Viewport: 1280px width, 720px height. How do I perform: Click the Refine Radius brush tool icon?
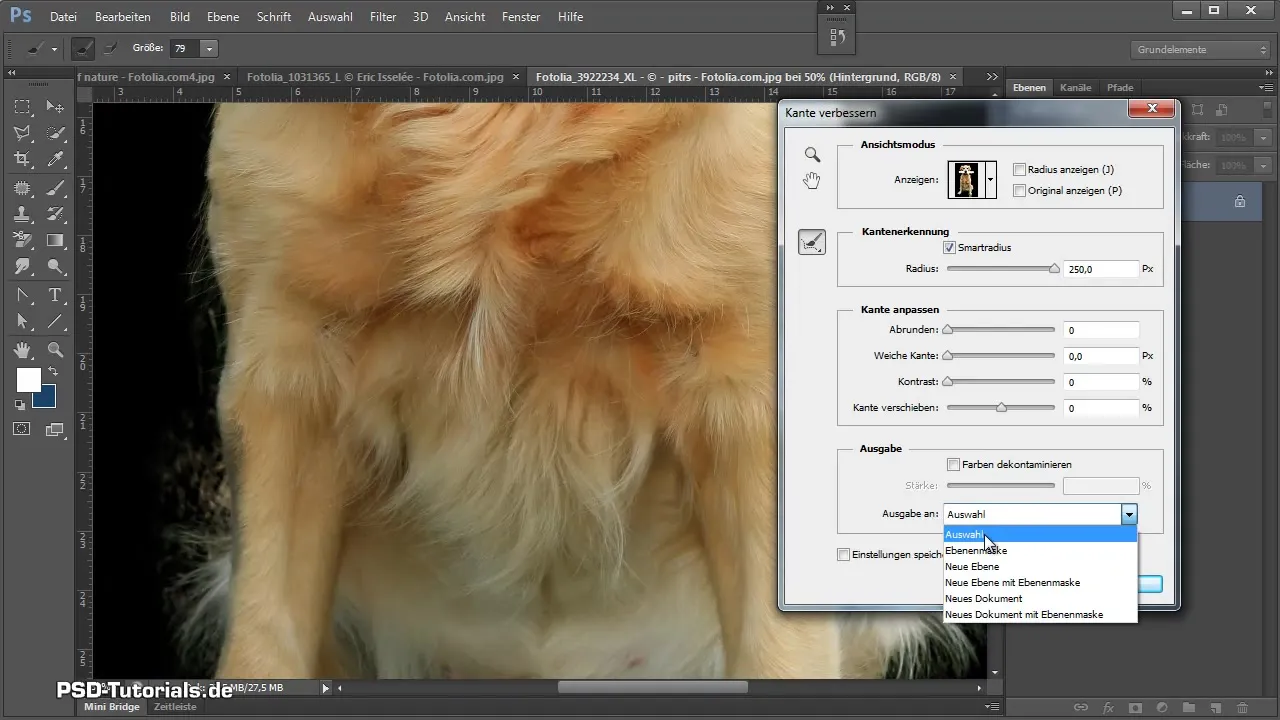pos(812,242)
